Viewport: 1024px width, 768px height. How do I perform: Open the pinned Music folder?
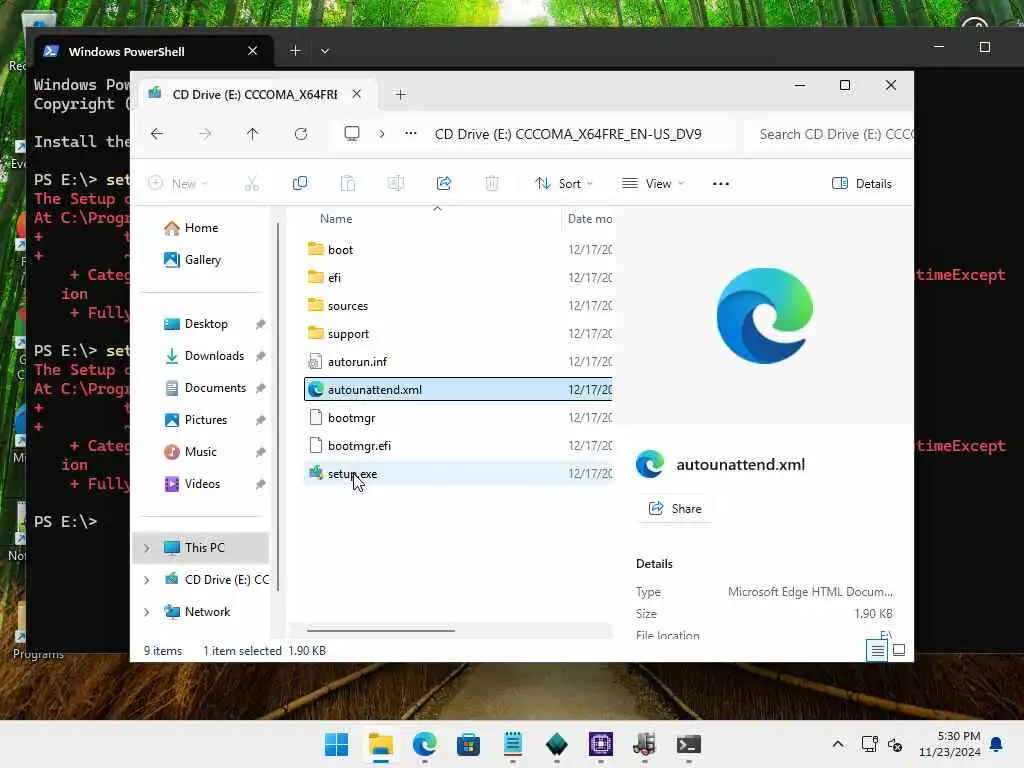[200, 452]
